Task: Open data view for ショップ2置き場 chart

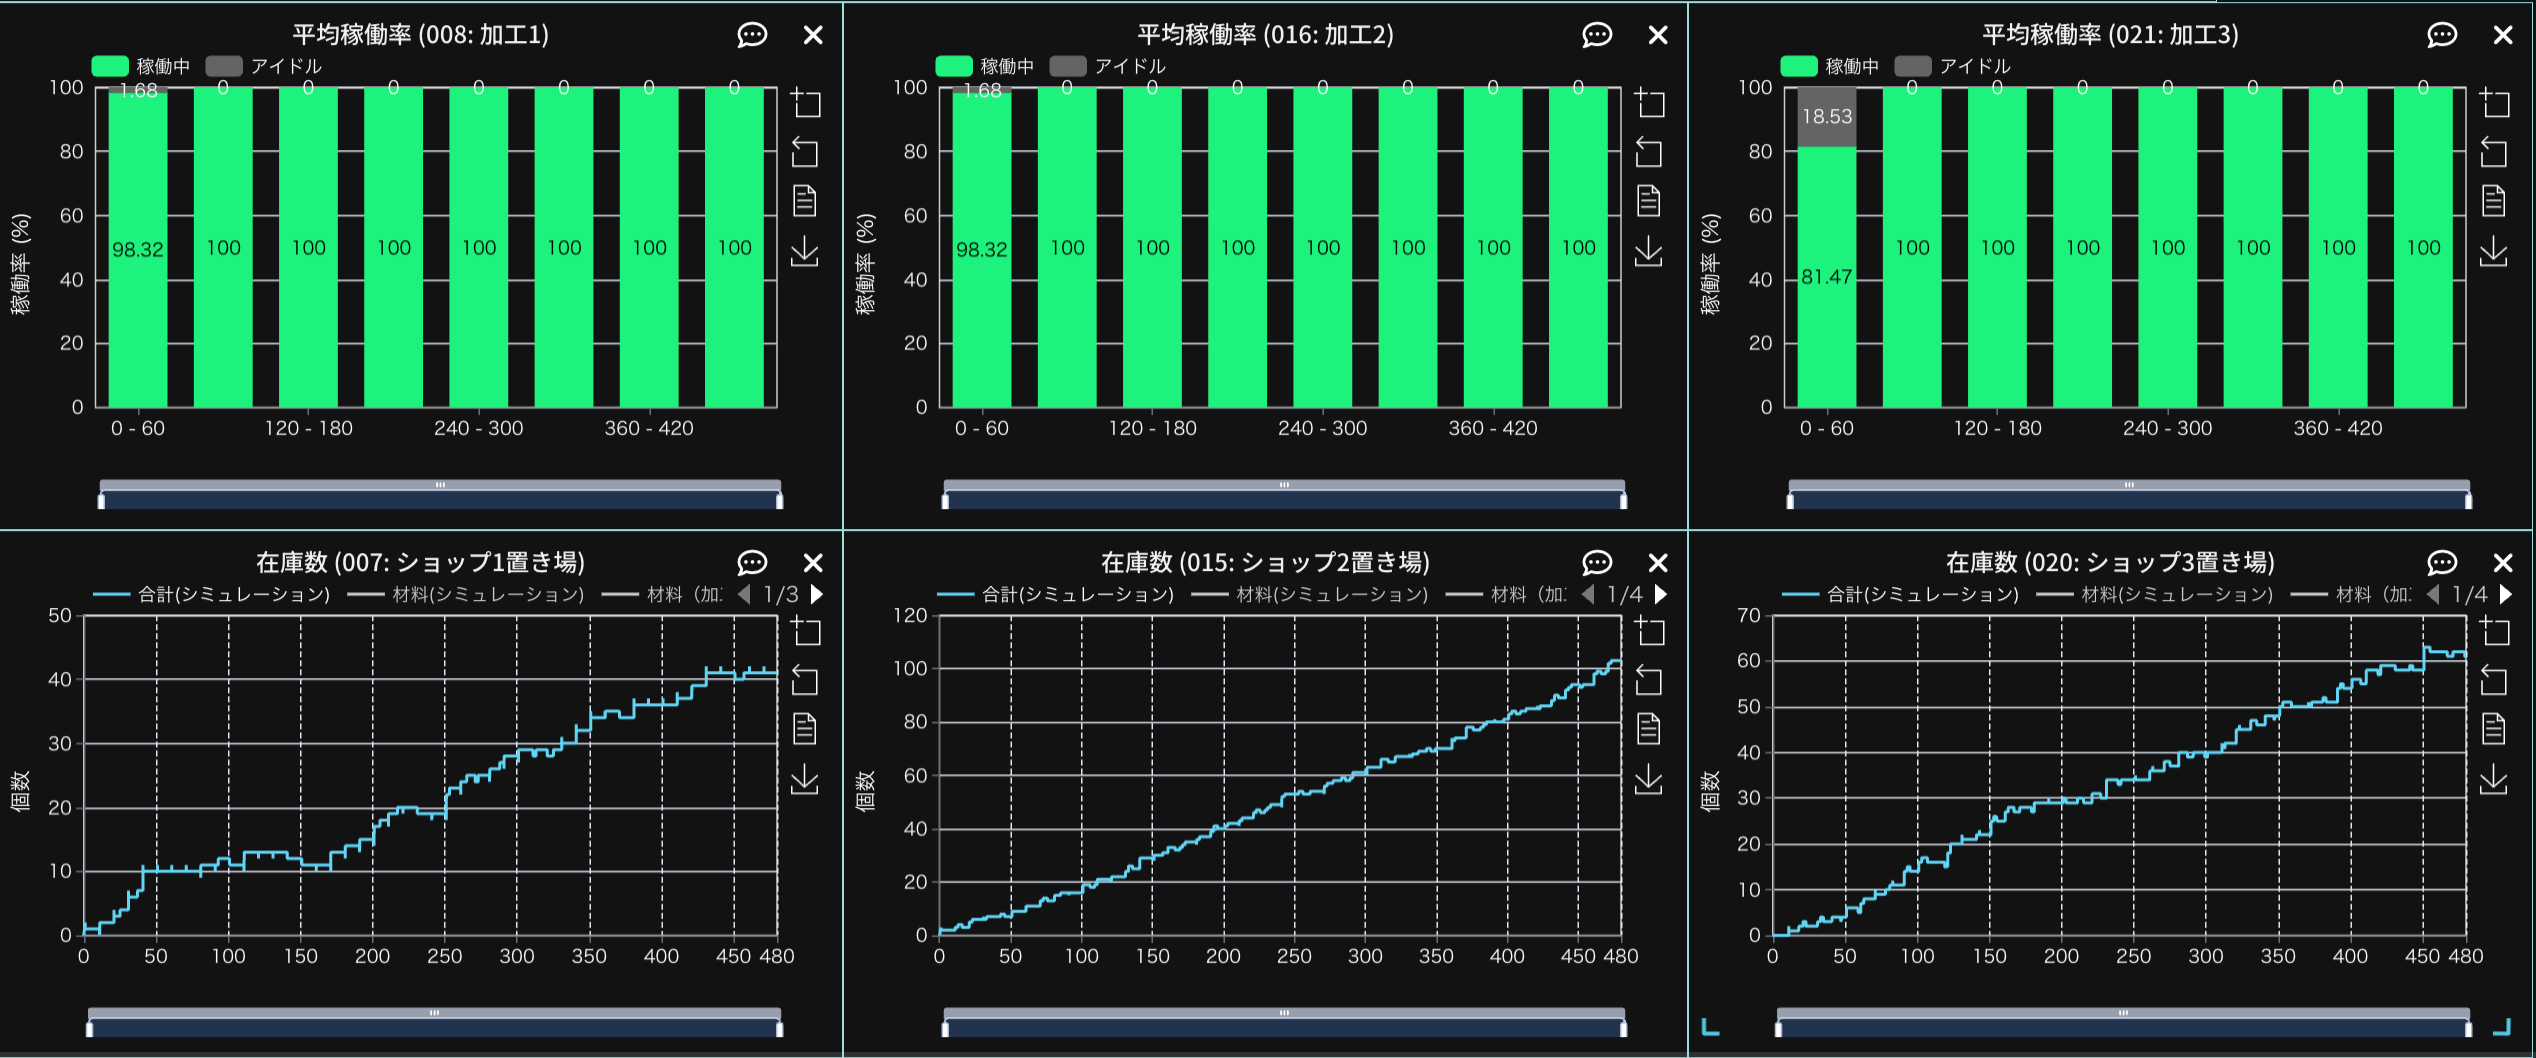Action: click(x=1649, y=729)
